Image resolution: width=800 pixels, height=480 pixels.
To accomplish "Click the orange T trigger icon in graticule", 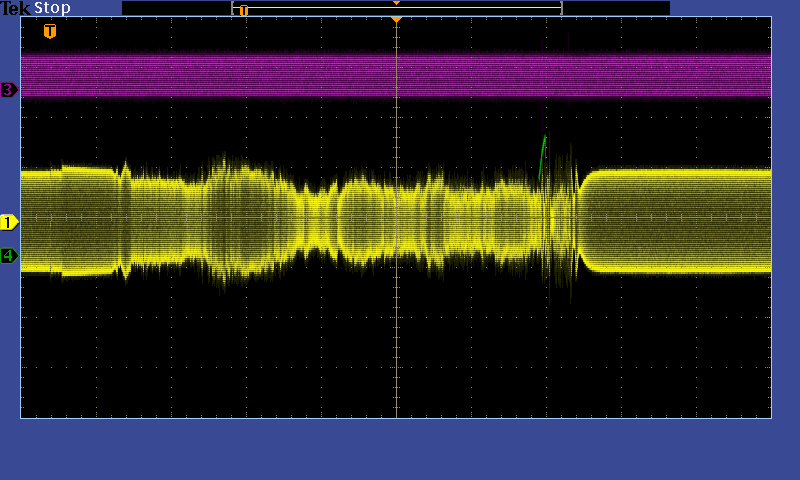I will pos(50,31).
